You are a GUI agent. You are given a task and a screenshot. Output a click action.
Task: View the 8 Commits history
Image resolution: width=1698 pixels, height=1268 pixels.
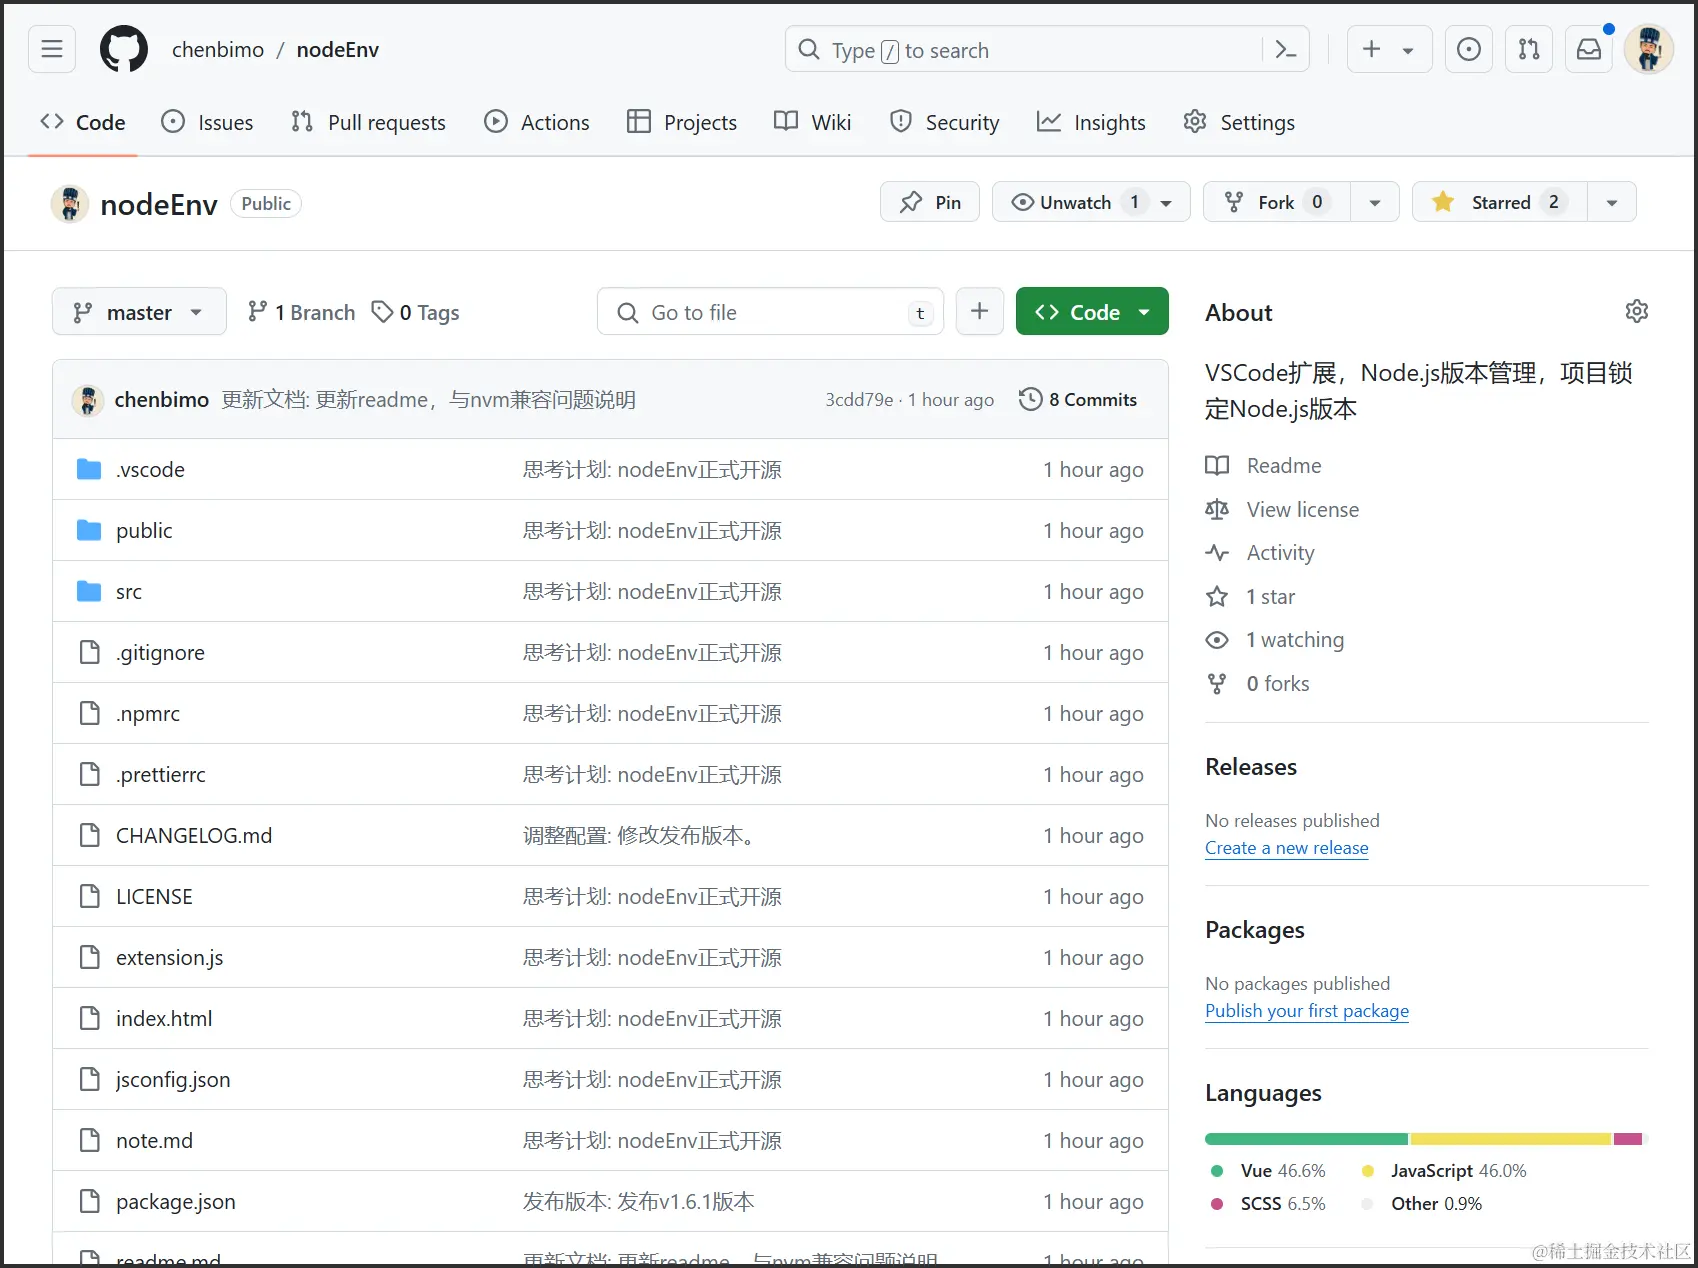(1078, 399)
